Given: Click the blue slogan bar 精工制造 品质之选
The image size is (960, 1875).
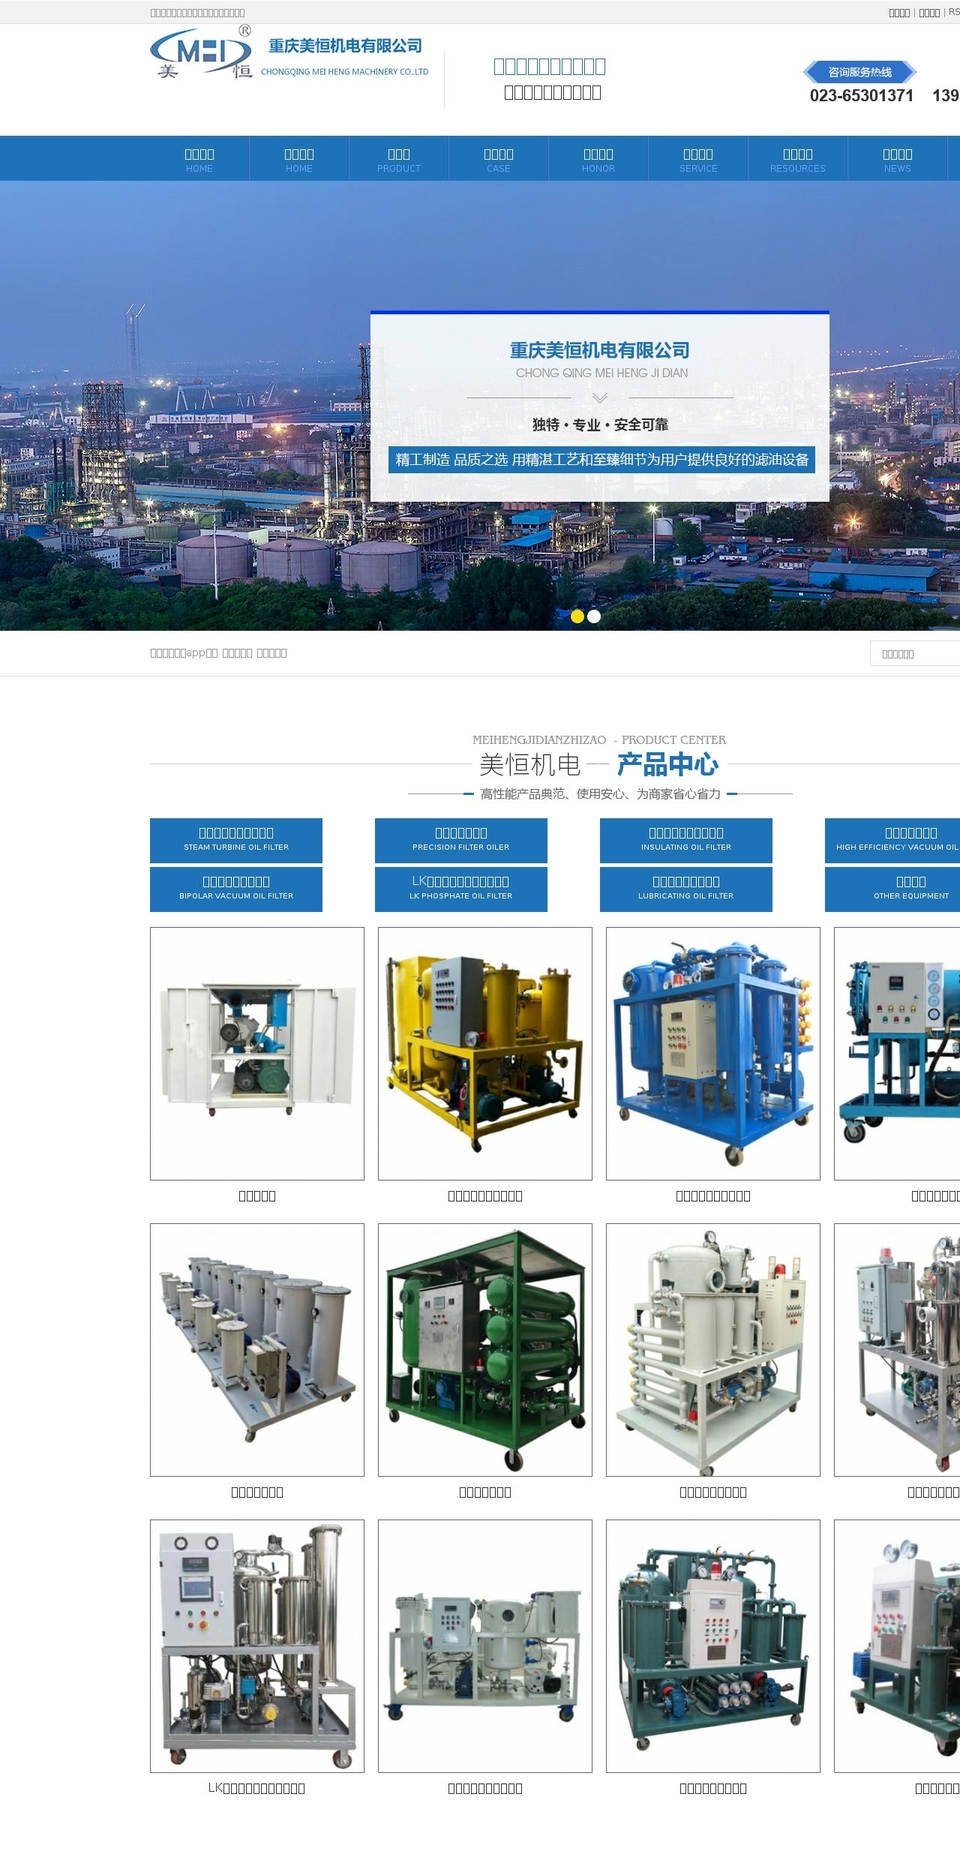Looking at the screenshot, I should pos(602,460).
